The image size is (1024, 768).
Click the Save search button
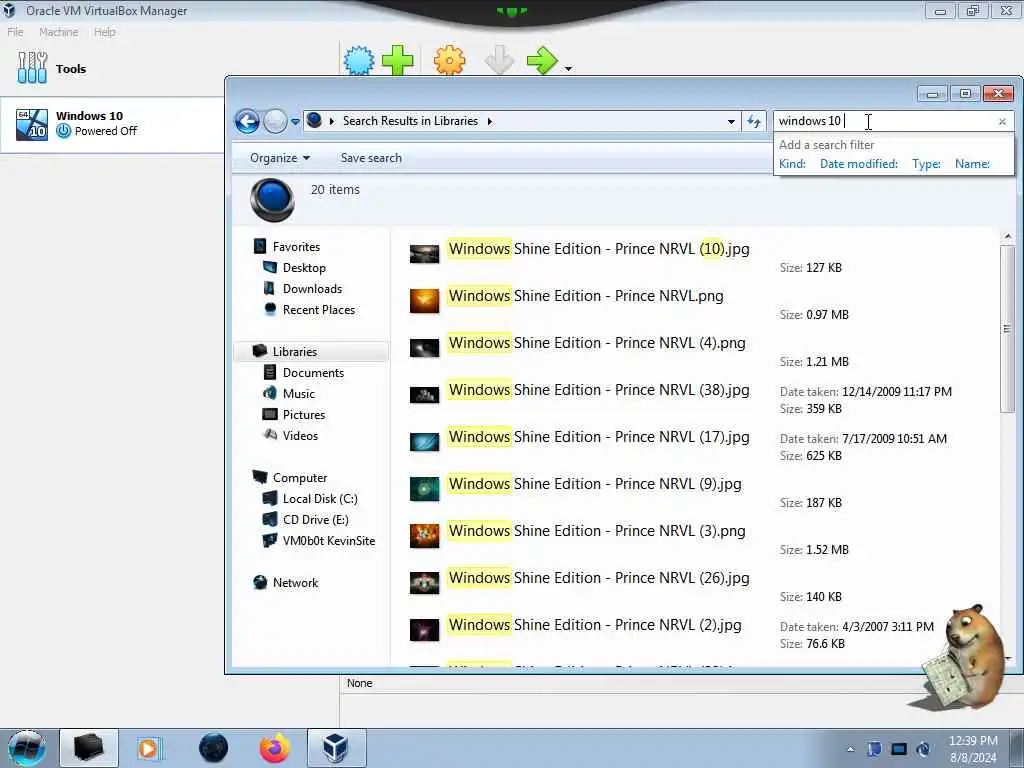(x=371, y=158)
